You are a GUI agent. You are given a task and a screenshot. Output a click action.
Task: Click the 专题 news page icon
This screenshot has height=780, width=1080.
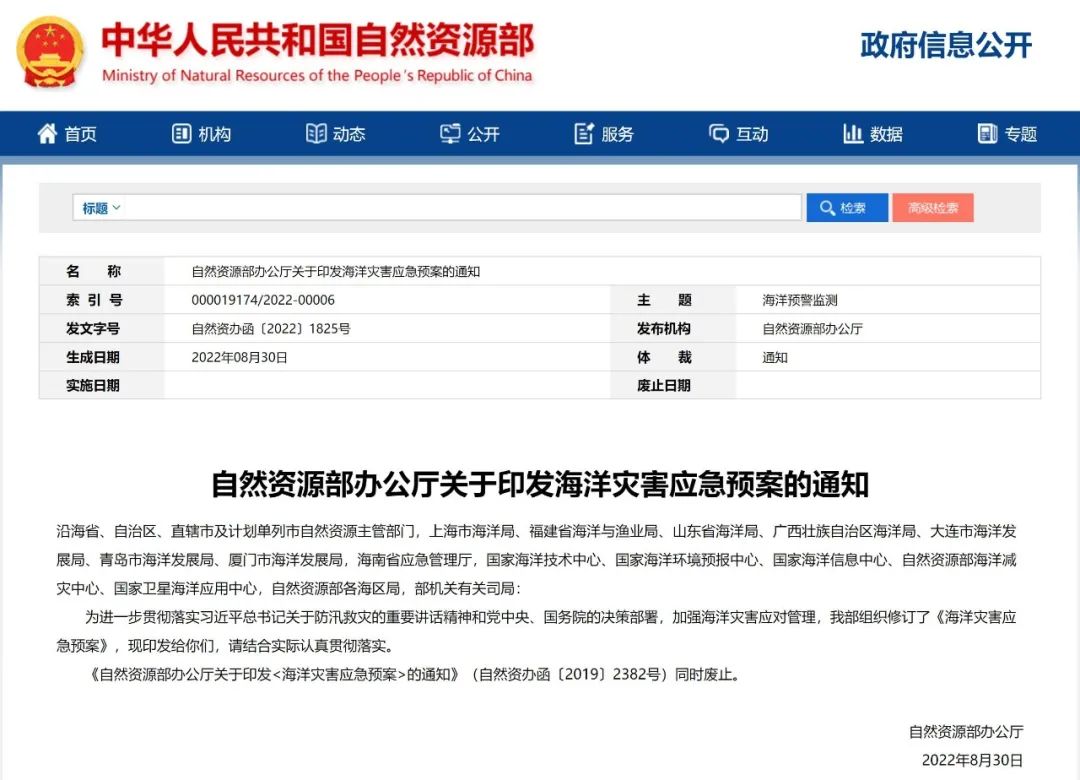click(x=988, y=134)
